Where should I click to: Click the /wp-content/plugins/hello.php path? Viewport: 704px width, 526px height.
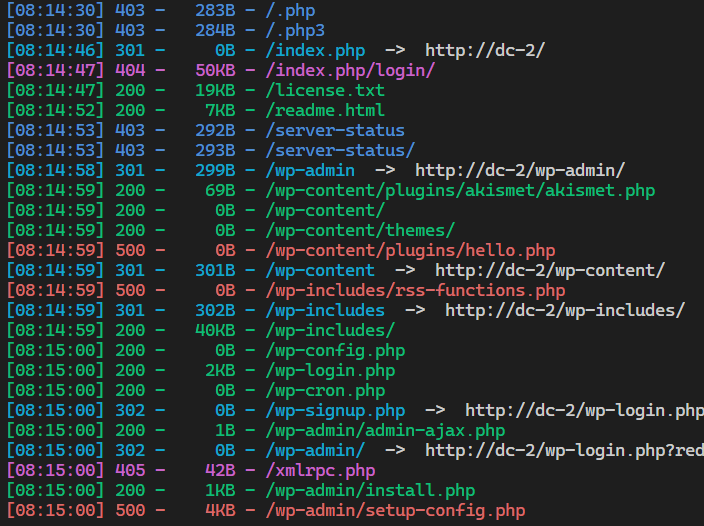(410, 250)
